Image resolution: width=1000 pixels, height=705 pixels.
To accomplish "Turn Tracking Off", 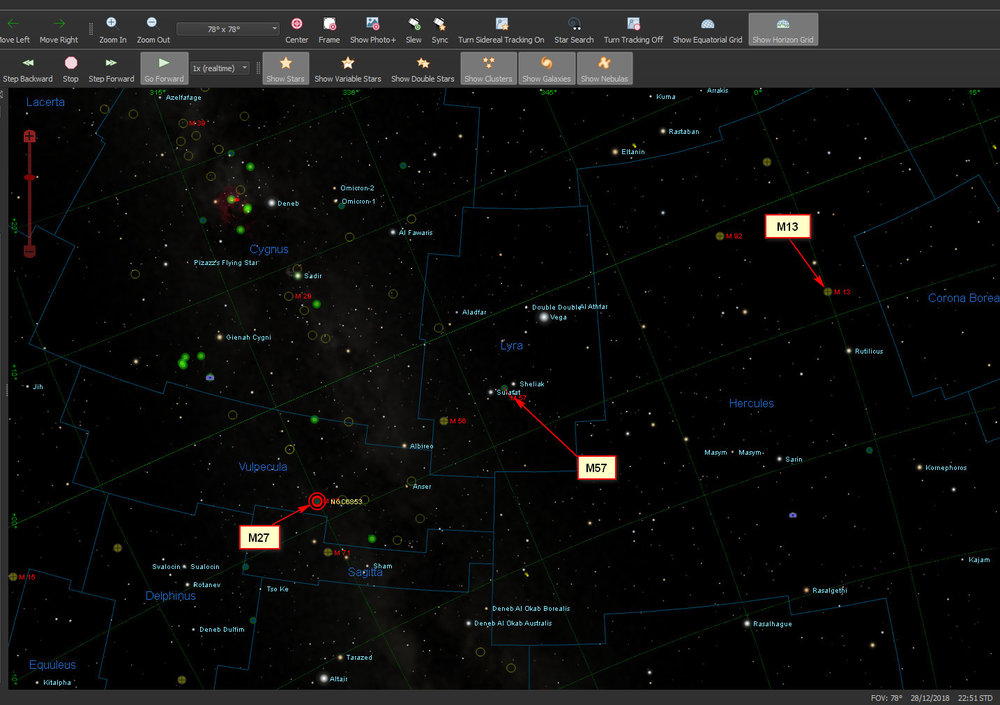I will [633, 30].
